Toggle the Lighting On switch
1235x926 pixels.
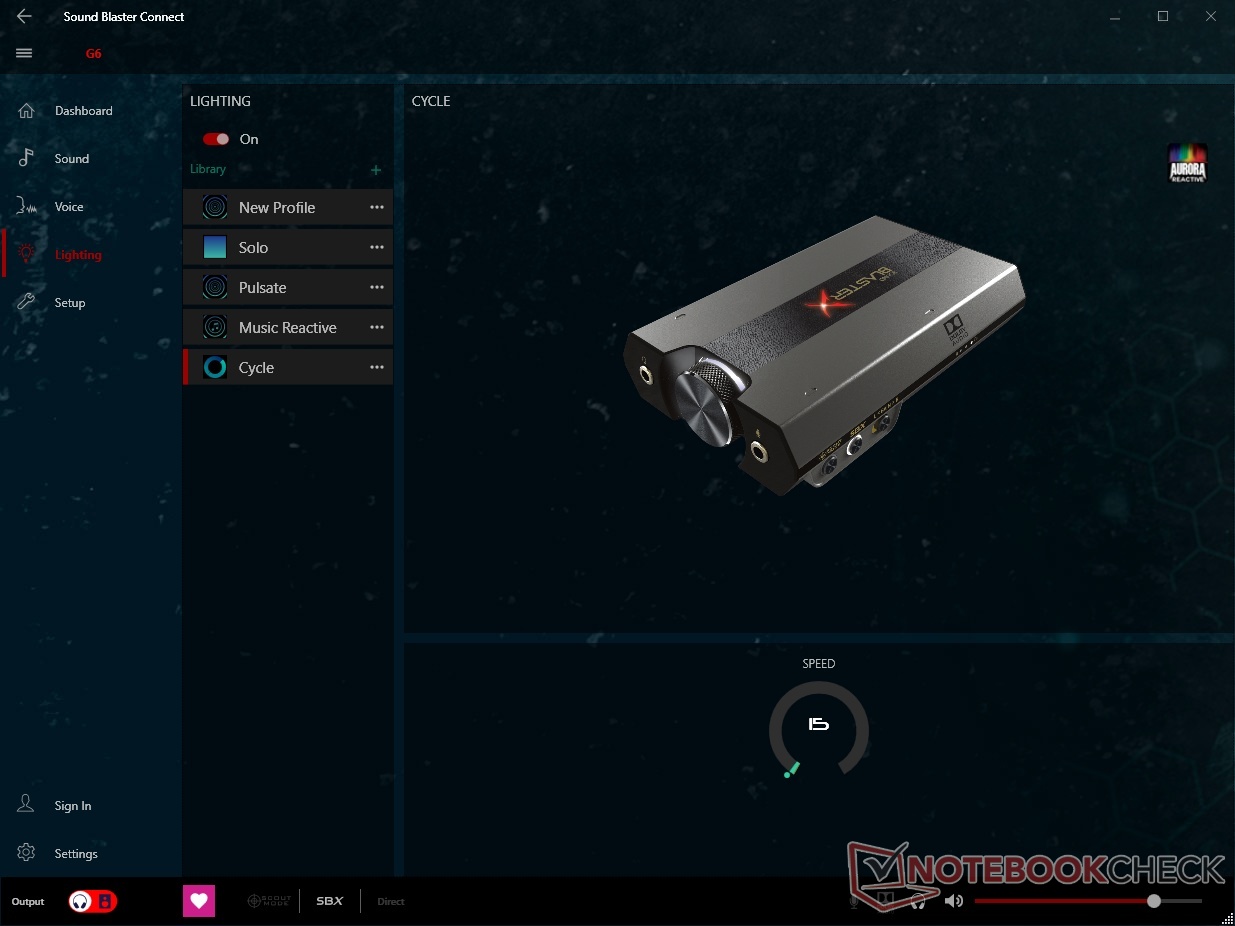pos(216,139)
